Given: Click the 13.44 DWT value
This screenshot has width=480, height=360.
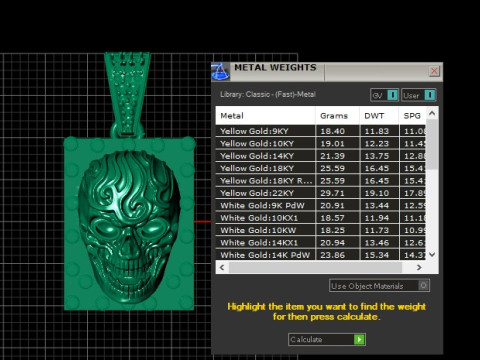Looking at the screenshot, I should pos(377,206).
